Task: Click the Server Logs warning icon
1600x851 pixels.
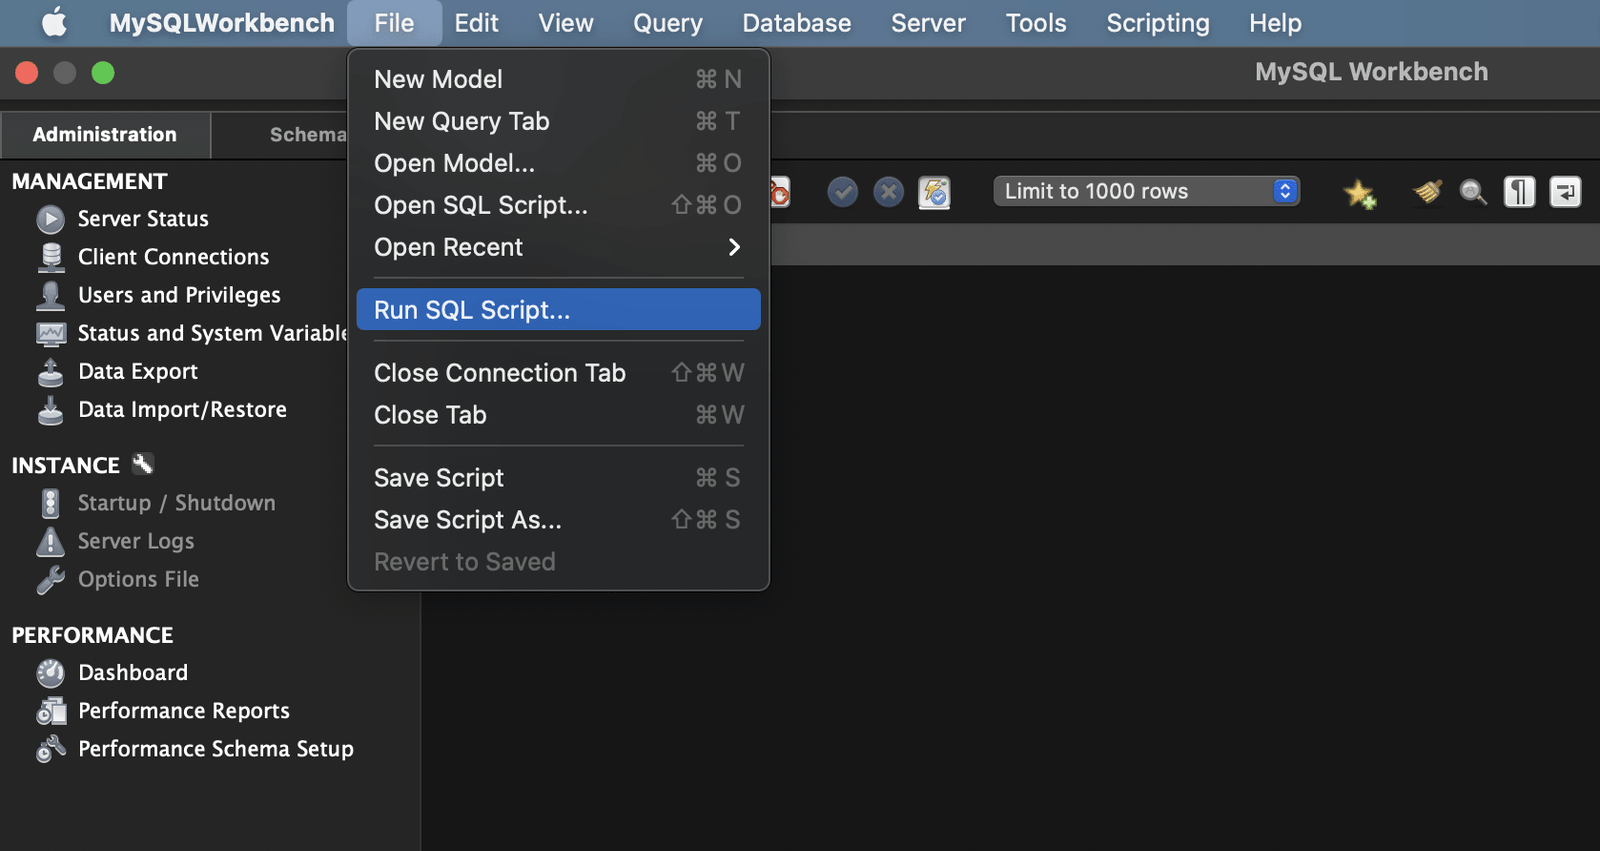Action: pos(50,541)
